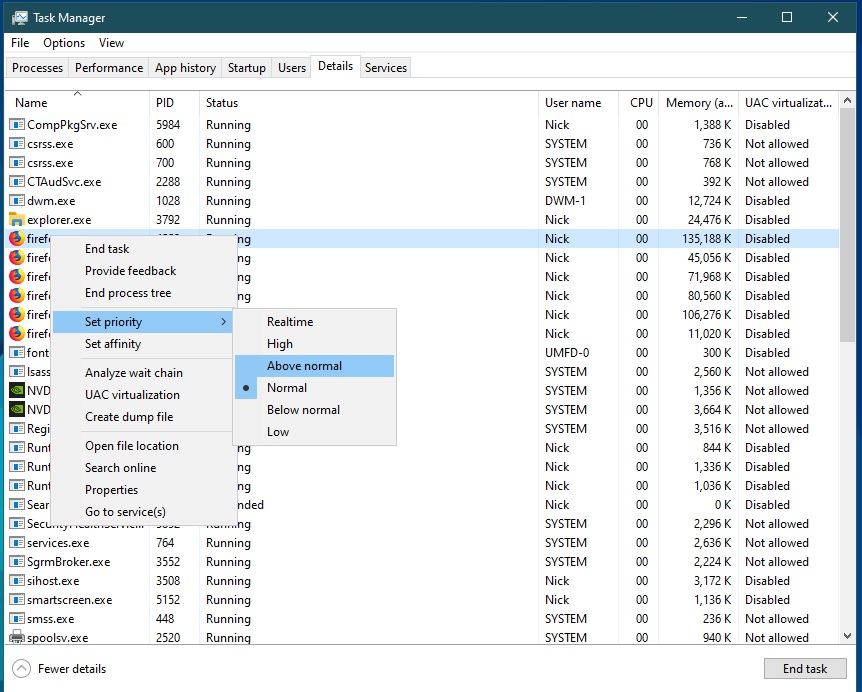Choose Search online
The height and width of the screenshot is (692, 862).
click(x=143, y=468)
